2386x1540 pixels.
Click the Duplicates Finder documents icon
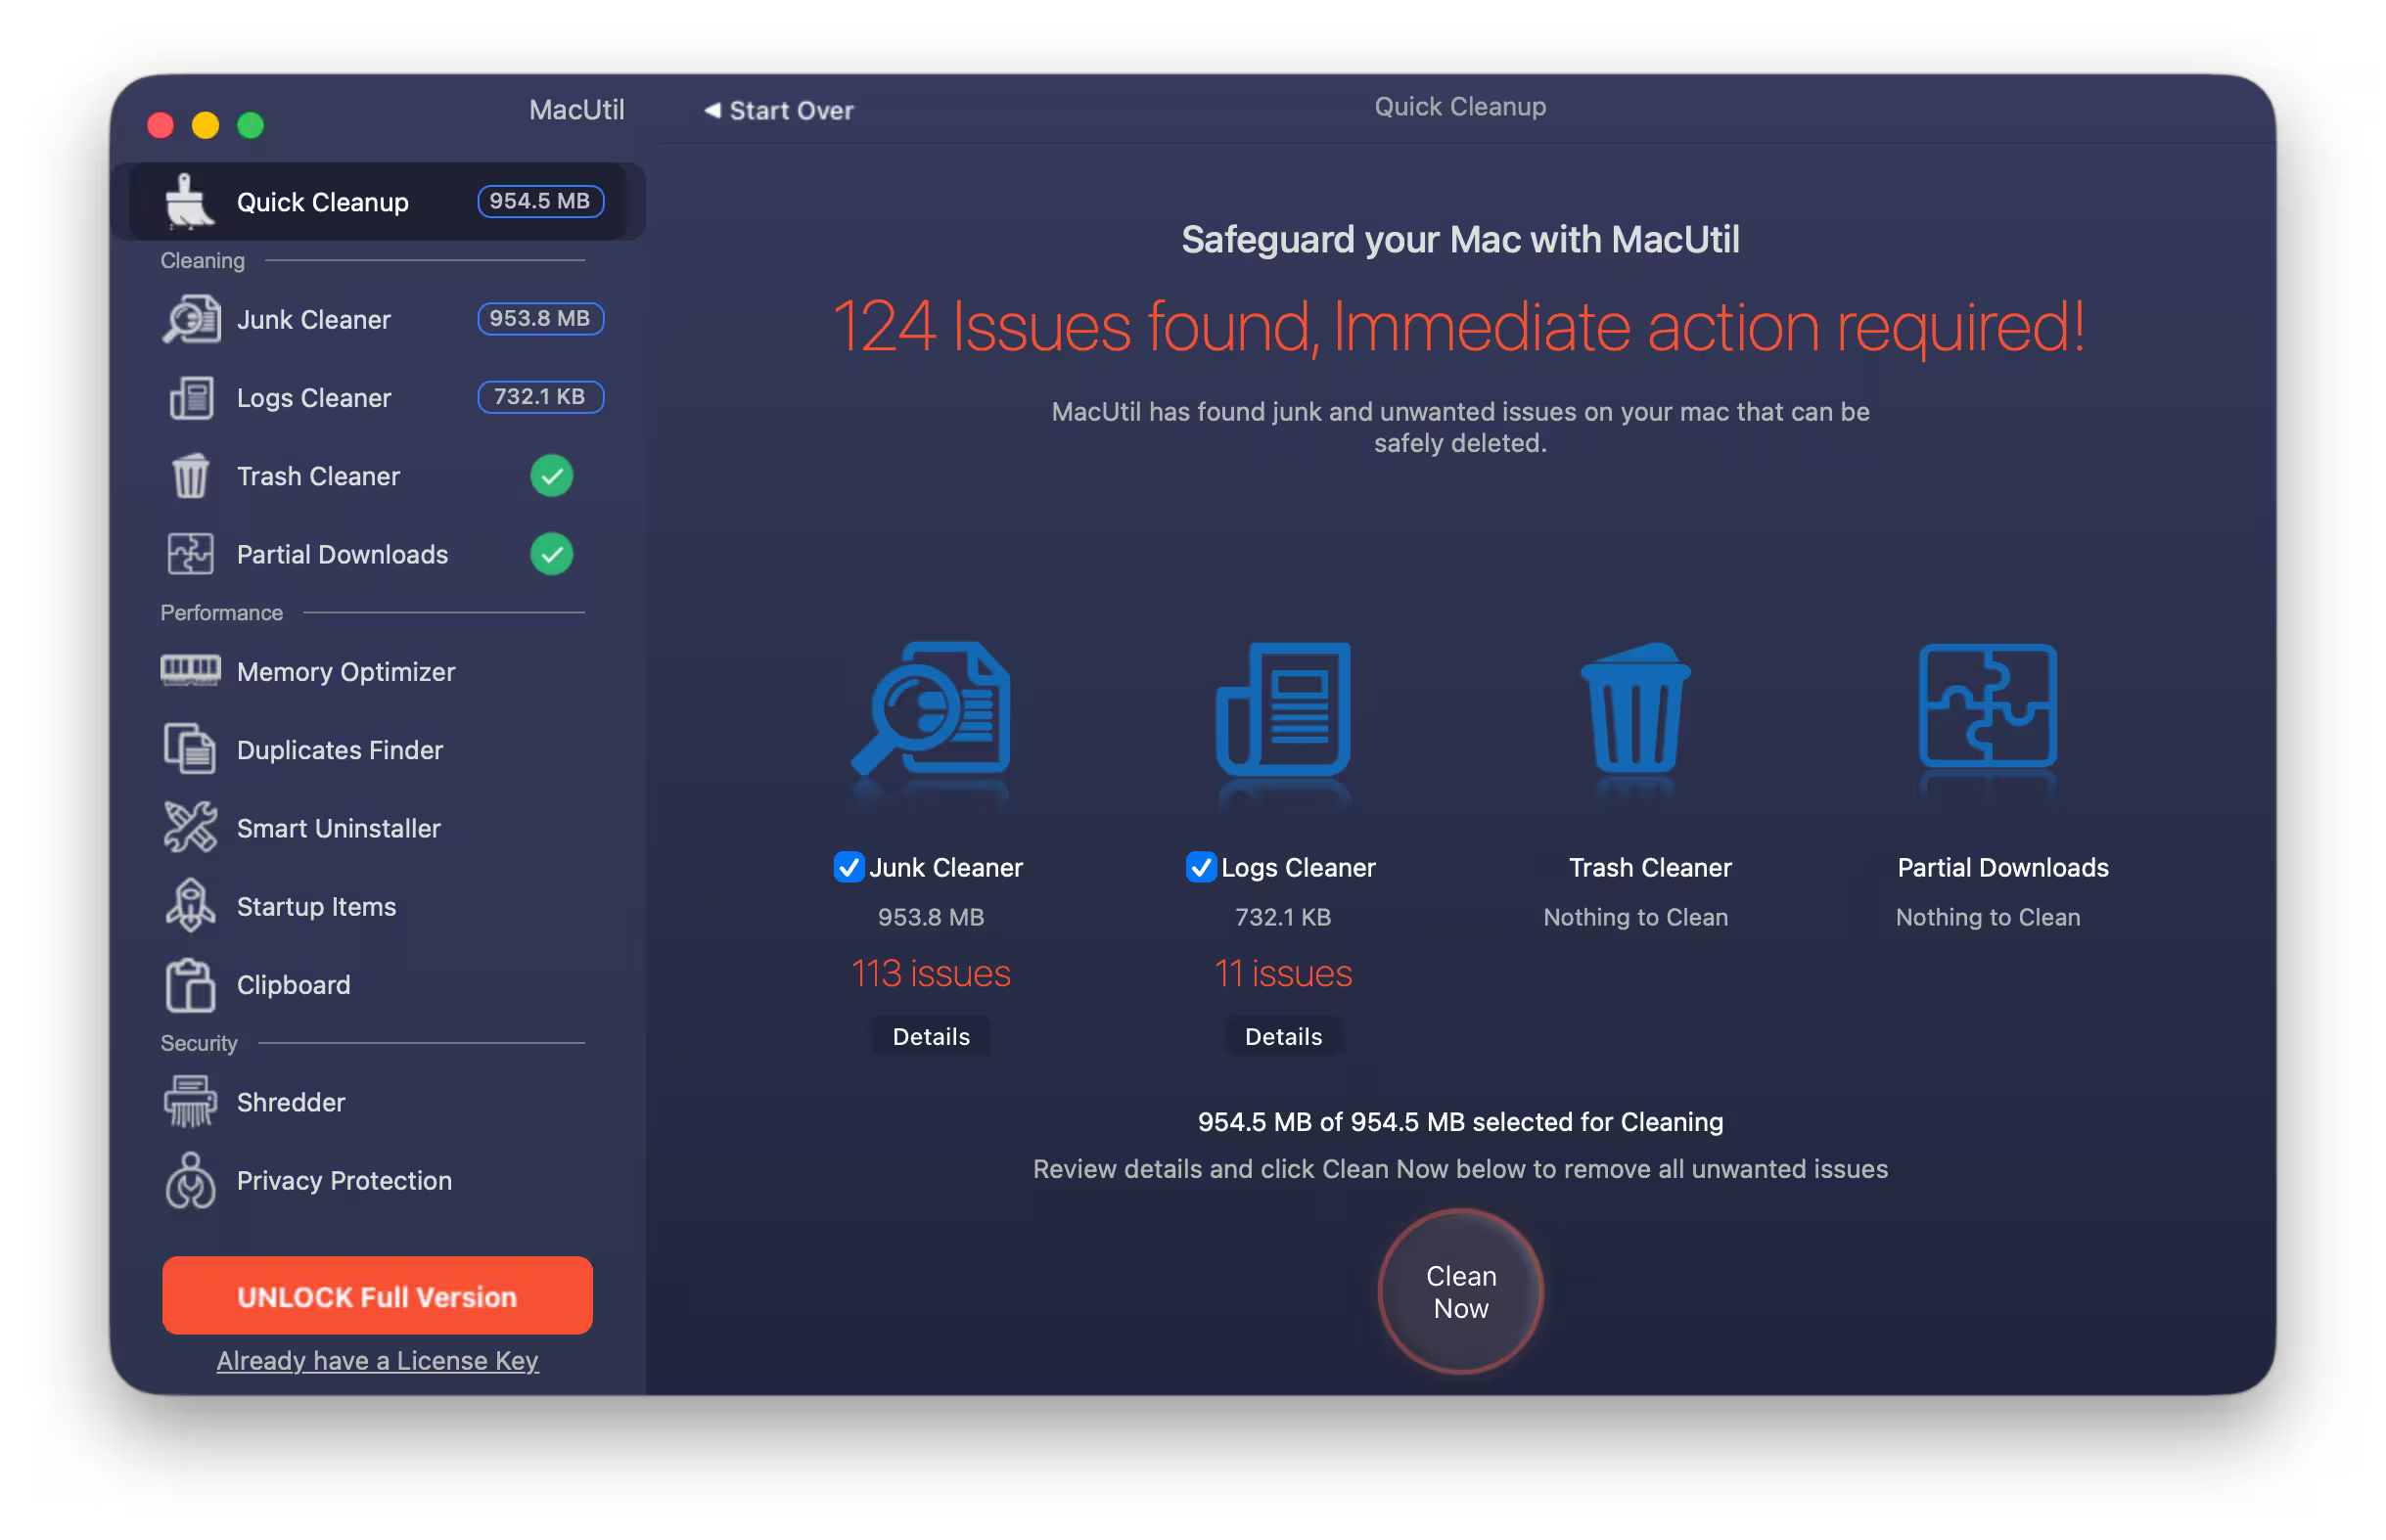(x=190, y=748)
